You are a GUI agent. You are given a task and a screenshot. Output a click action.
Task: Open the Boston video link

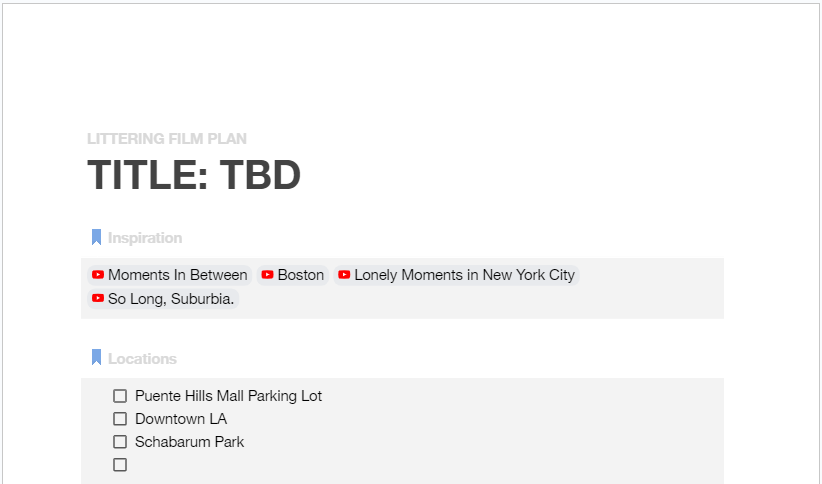301,275
